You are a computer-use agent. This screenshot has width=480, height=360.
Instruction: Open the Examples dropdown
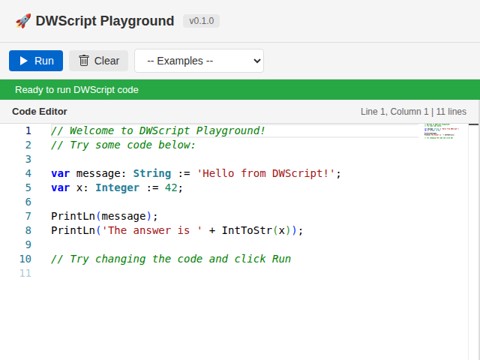coord(199,61)
